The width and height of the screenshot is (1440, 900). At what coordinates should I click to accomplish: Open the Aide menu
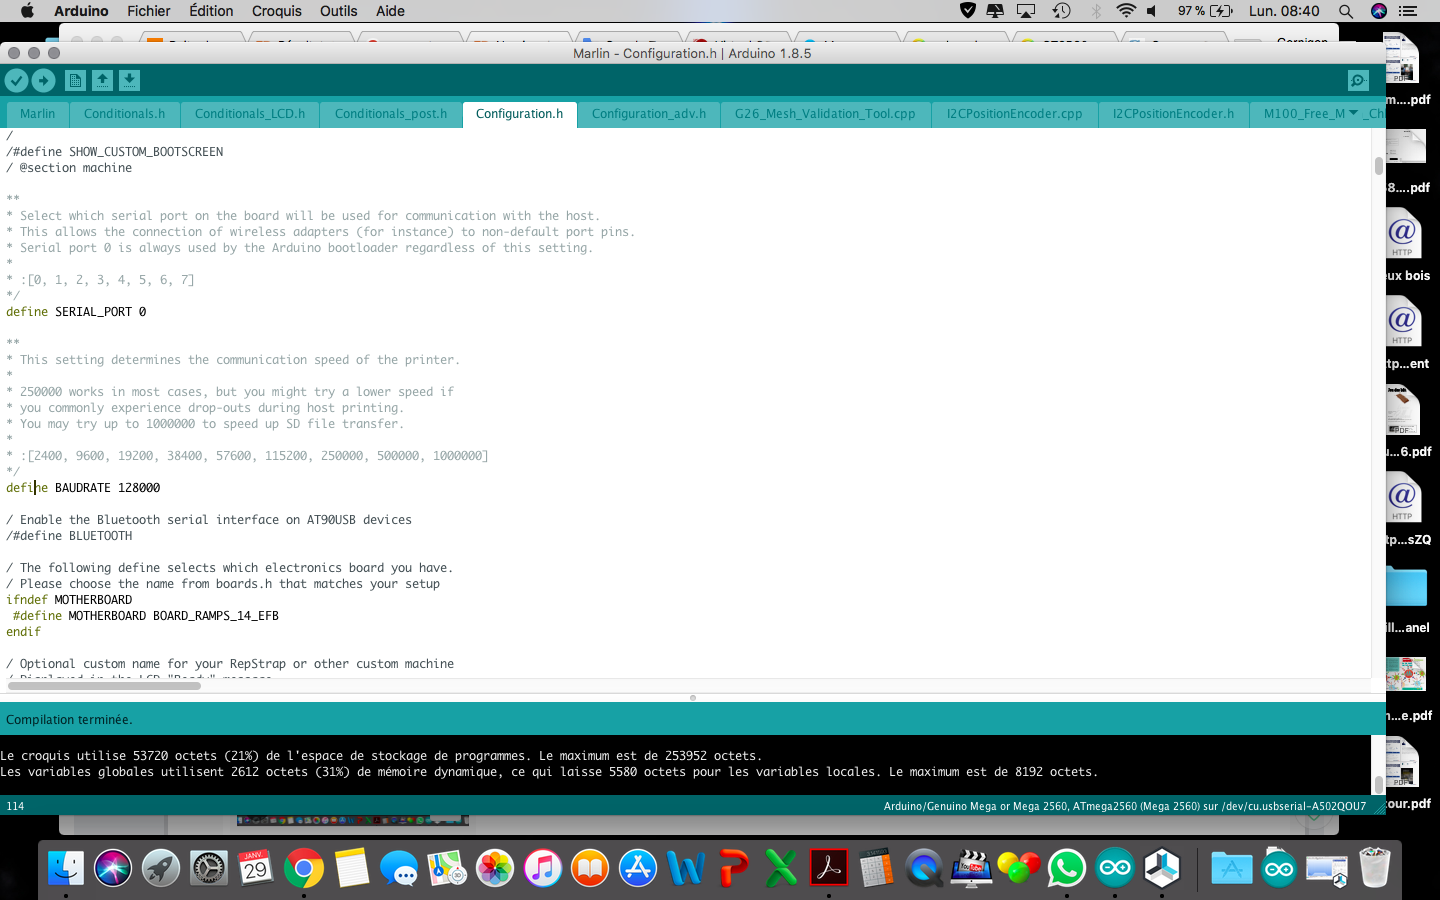click(390, 11)
